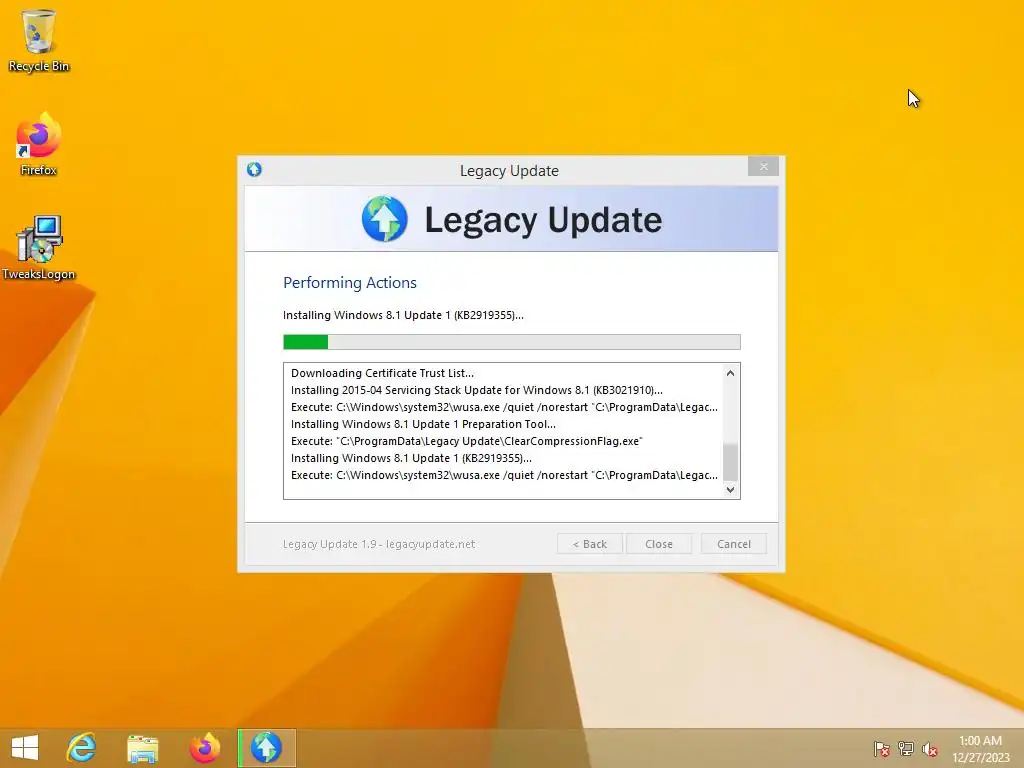1024x768 pixels.
Task: Select the Firefox desktop shortcut
Action: pyautogui.click(x=39, y=144)
